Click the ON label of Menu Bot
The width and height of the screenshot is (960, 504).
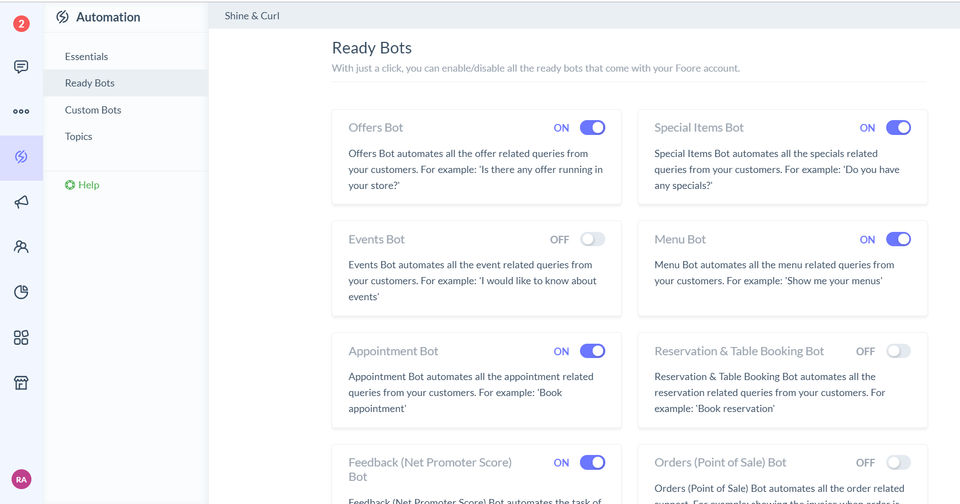868,239
